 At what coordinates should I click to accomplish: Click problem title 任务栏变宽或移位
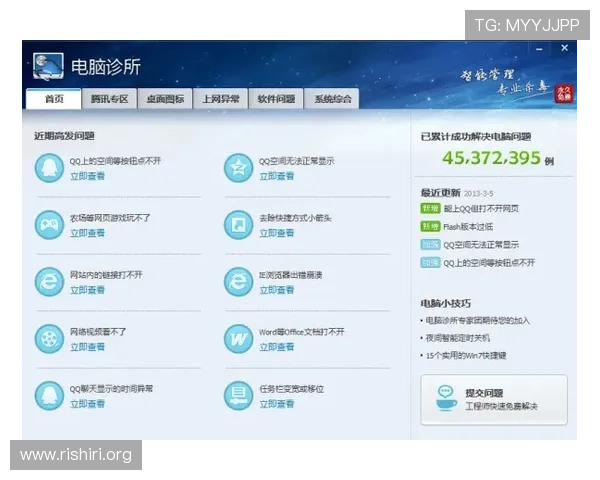292,389
